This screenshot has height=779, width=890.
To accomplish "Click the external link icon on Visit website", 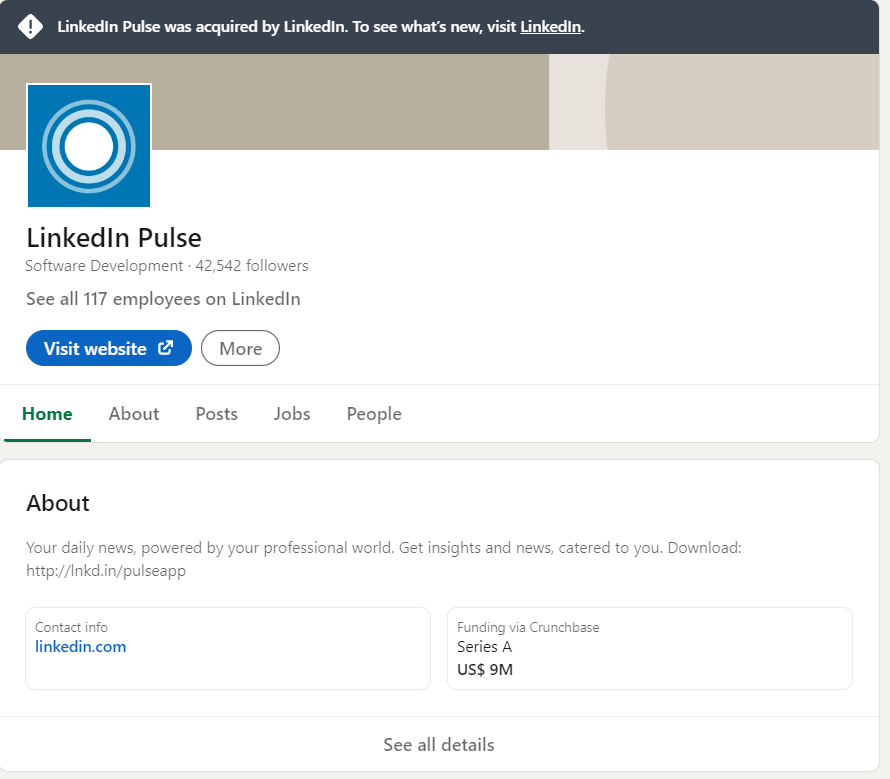I will click(165, 347).
